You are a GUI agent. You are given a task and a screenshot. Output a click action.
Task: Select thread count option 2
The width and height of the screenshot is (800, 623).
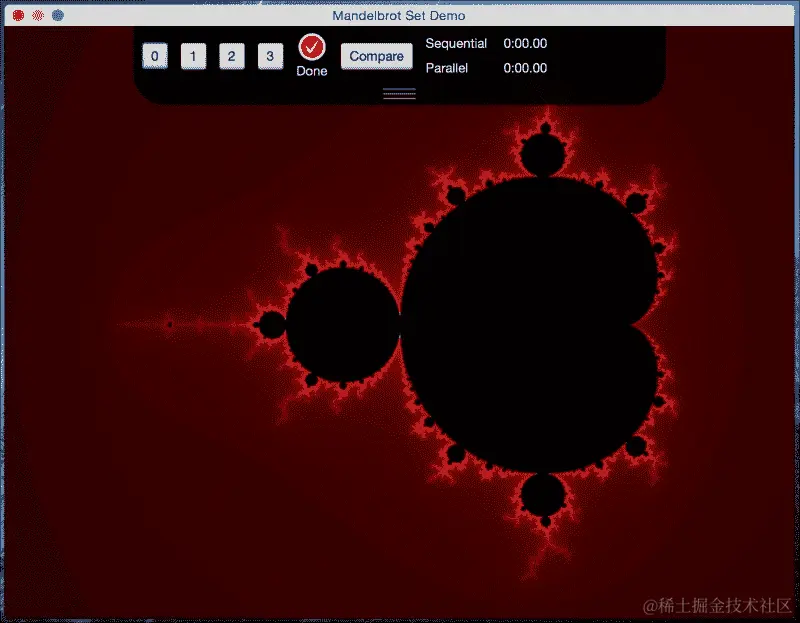(232, 56)
